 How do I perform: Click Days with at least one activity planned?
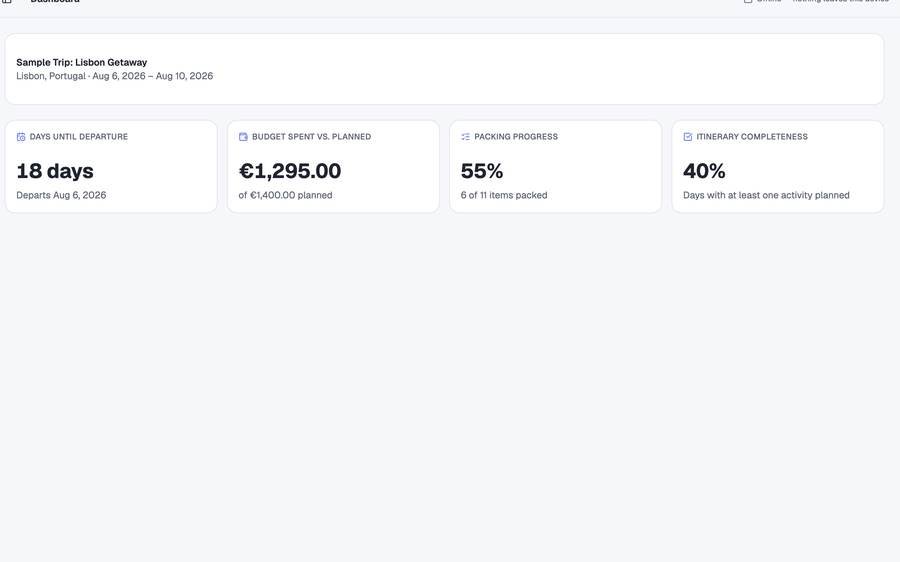tap(766, 195)
